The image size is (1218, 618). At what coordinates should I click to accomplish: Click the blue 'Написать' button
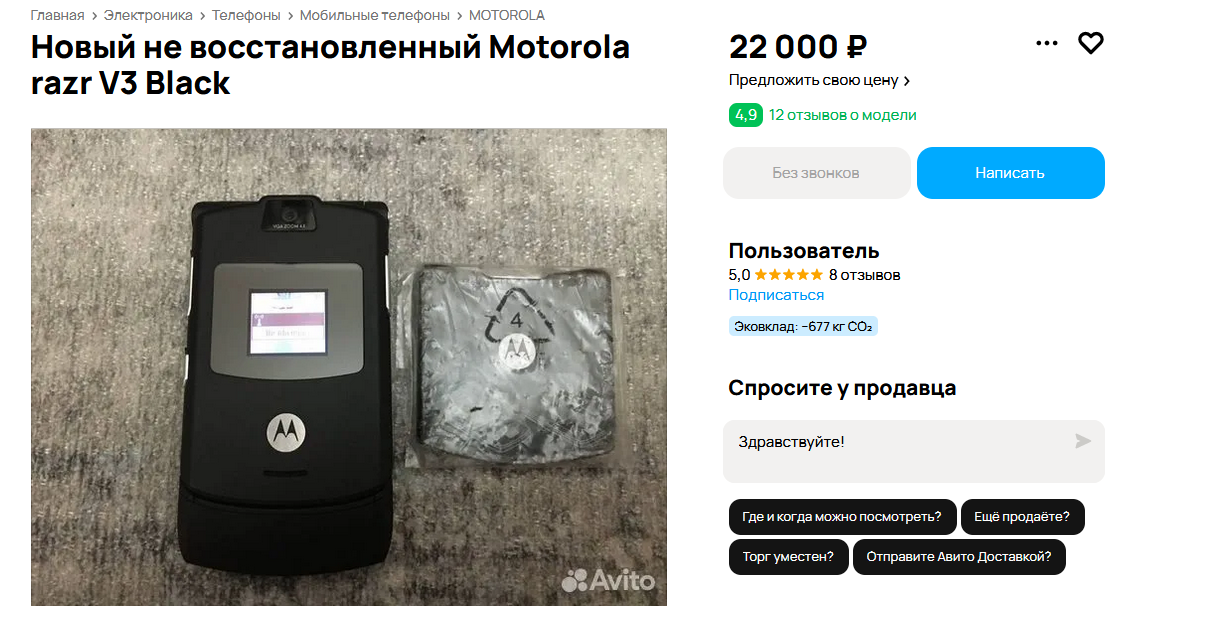tap(1010, 173)
